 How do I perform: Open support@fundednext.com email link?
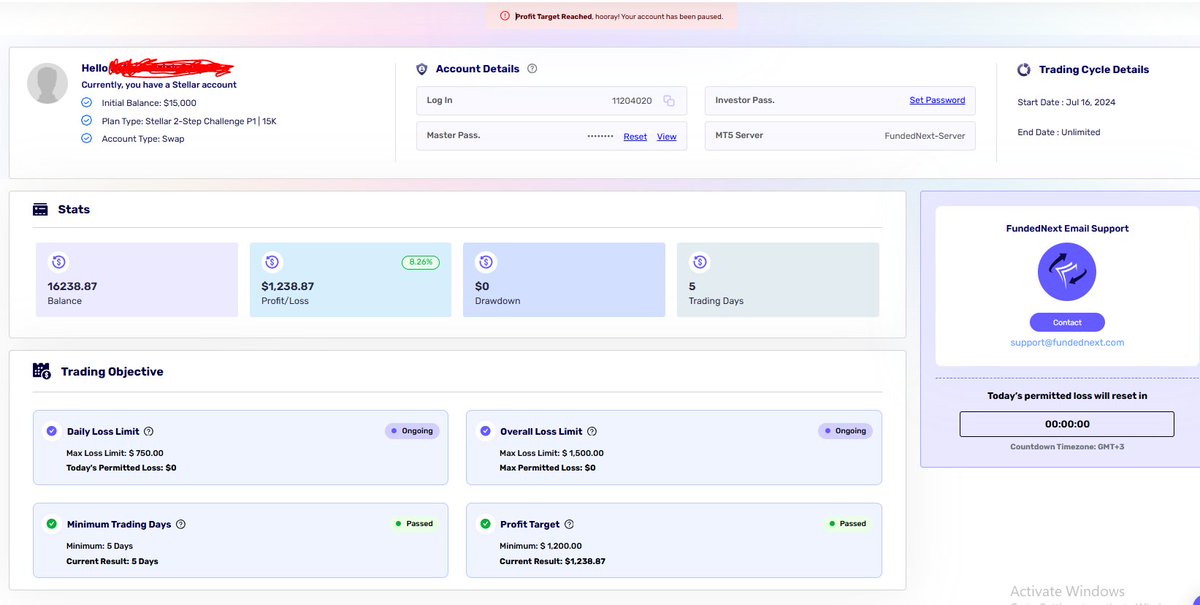tap(1067, 342)
